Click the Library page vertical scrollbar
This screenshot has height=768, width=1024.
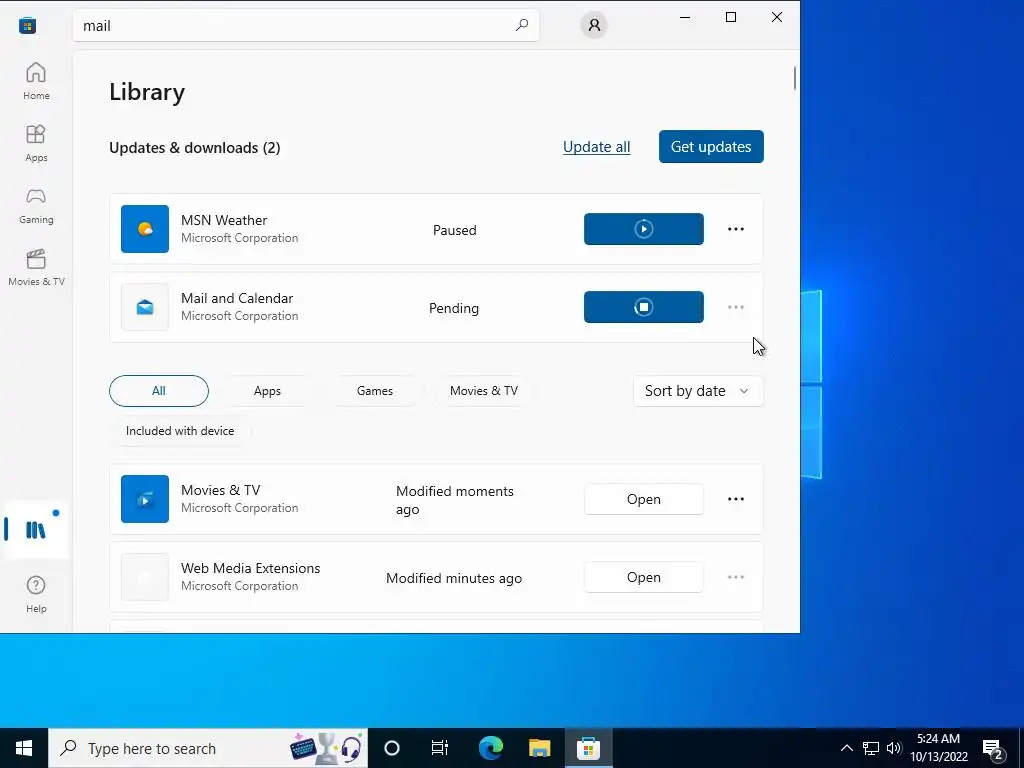794,78
